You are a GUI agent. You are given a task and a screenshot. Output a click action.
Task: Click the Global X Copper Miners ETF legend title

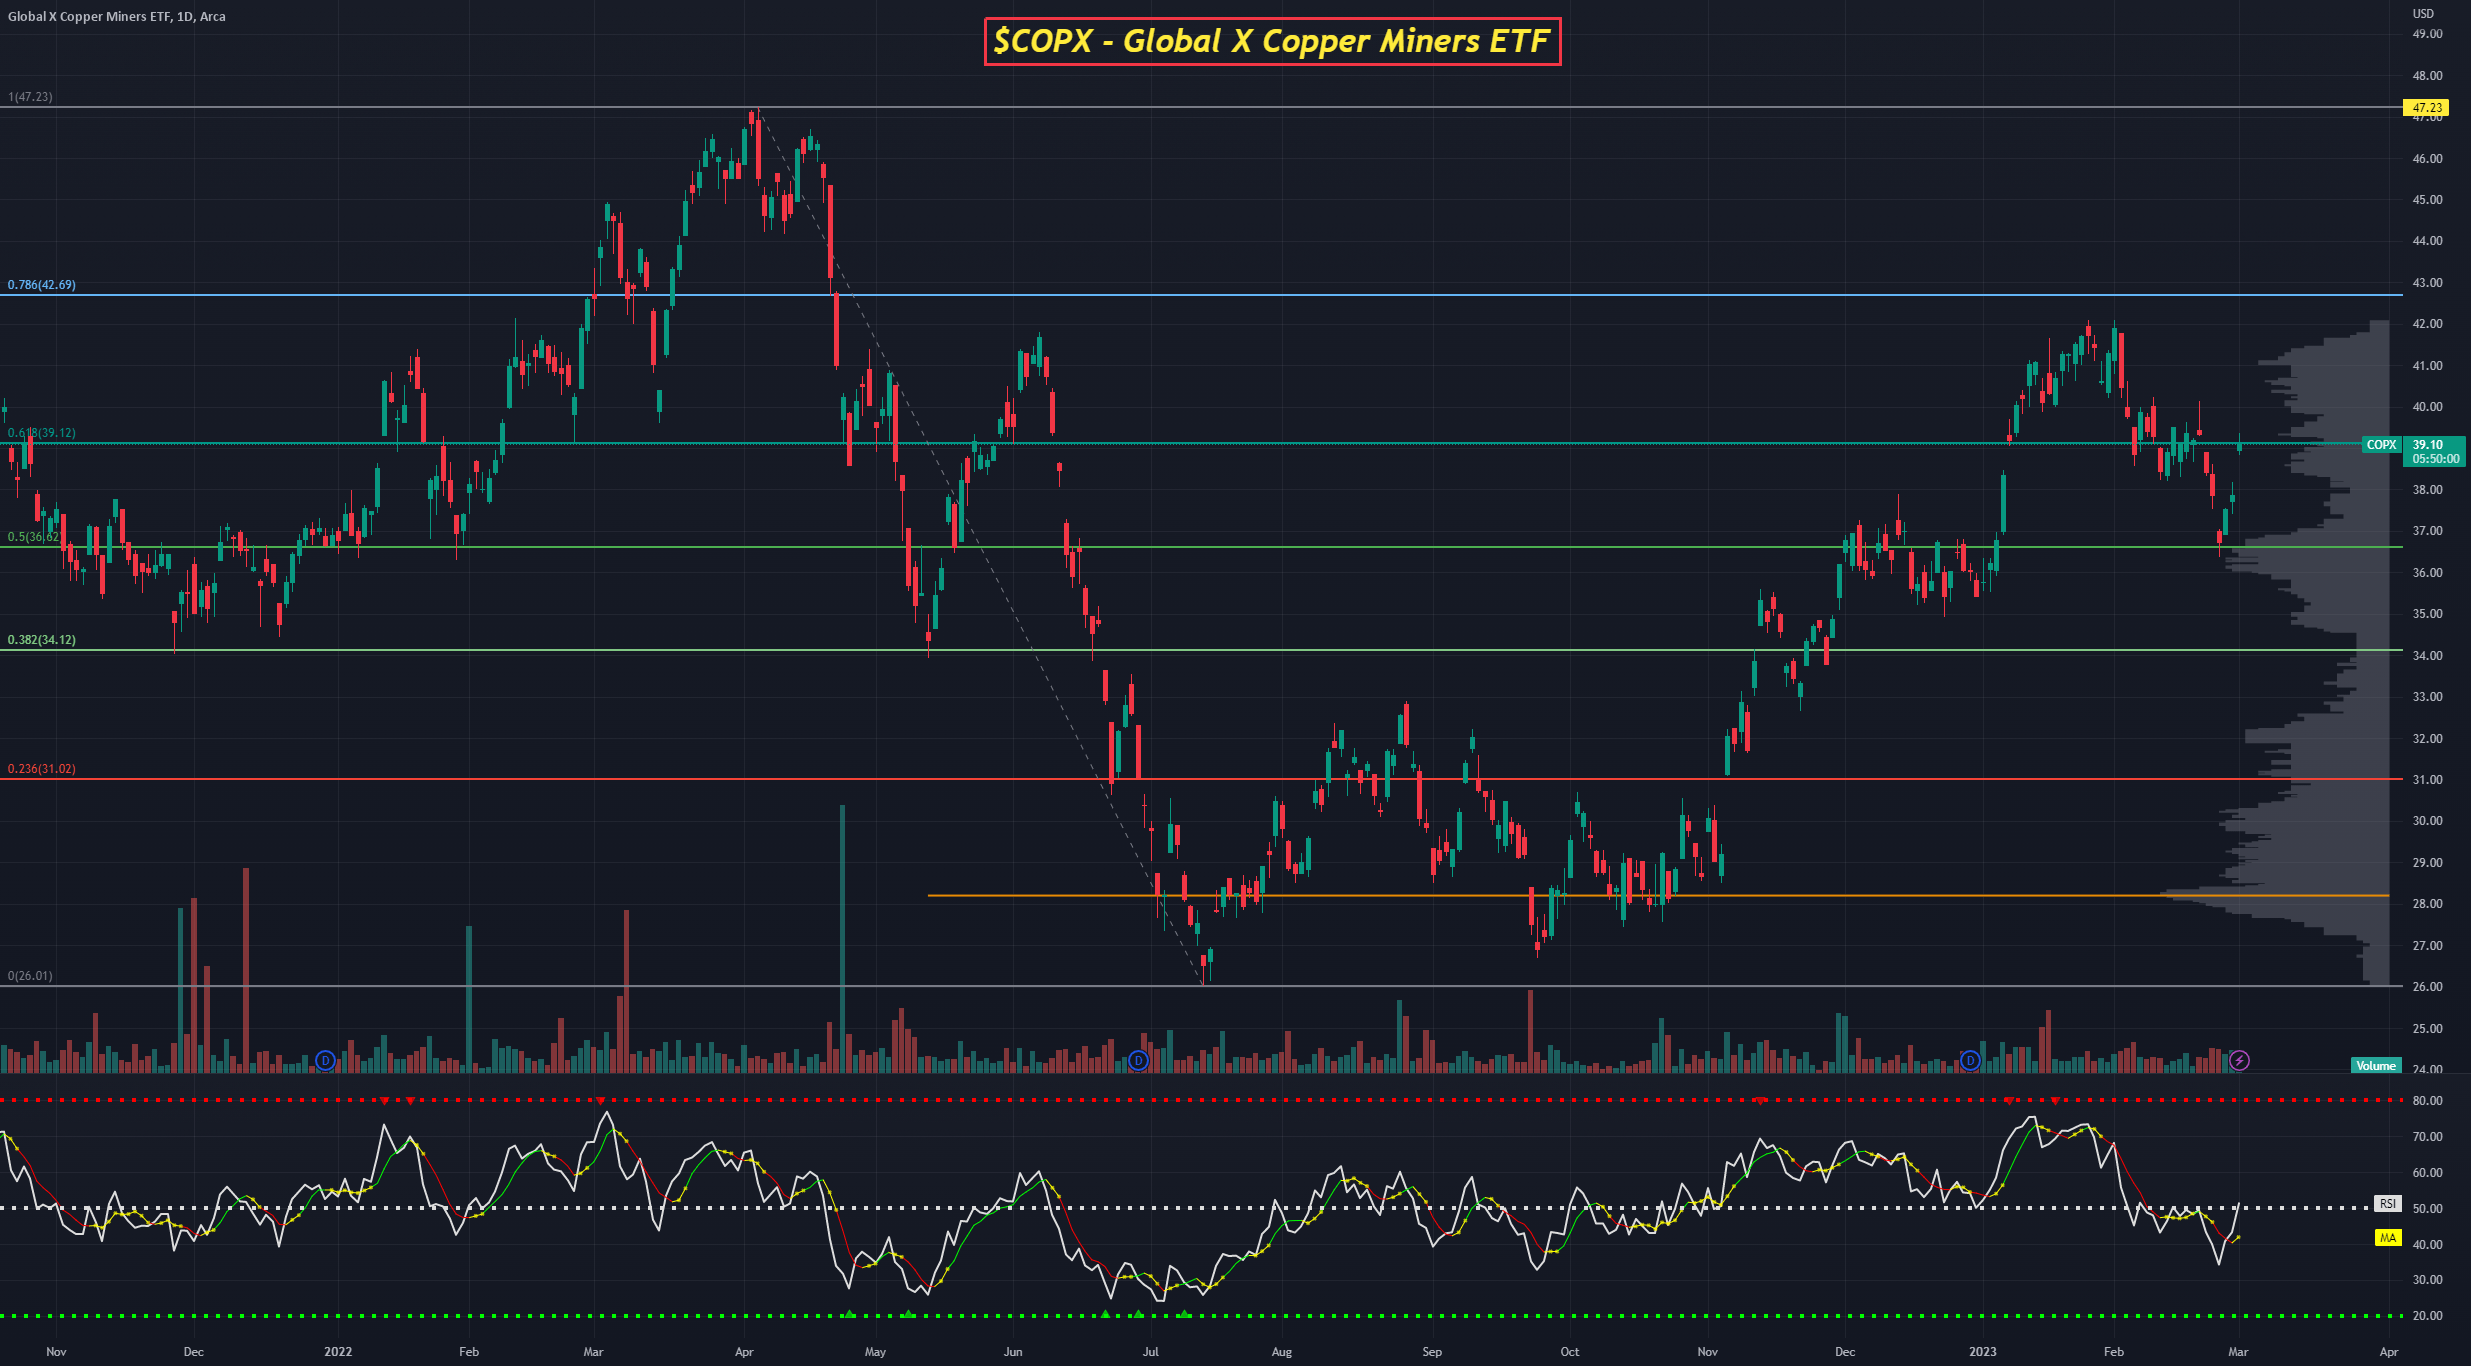point(90,16)
